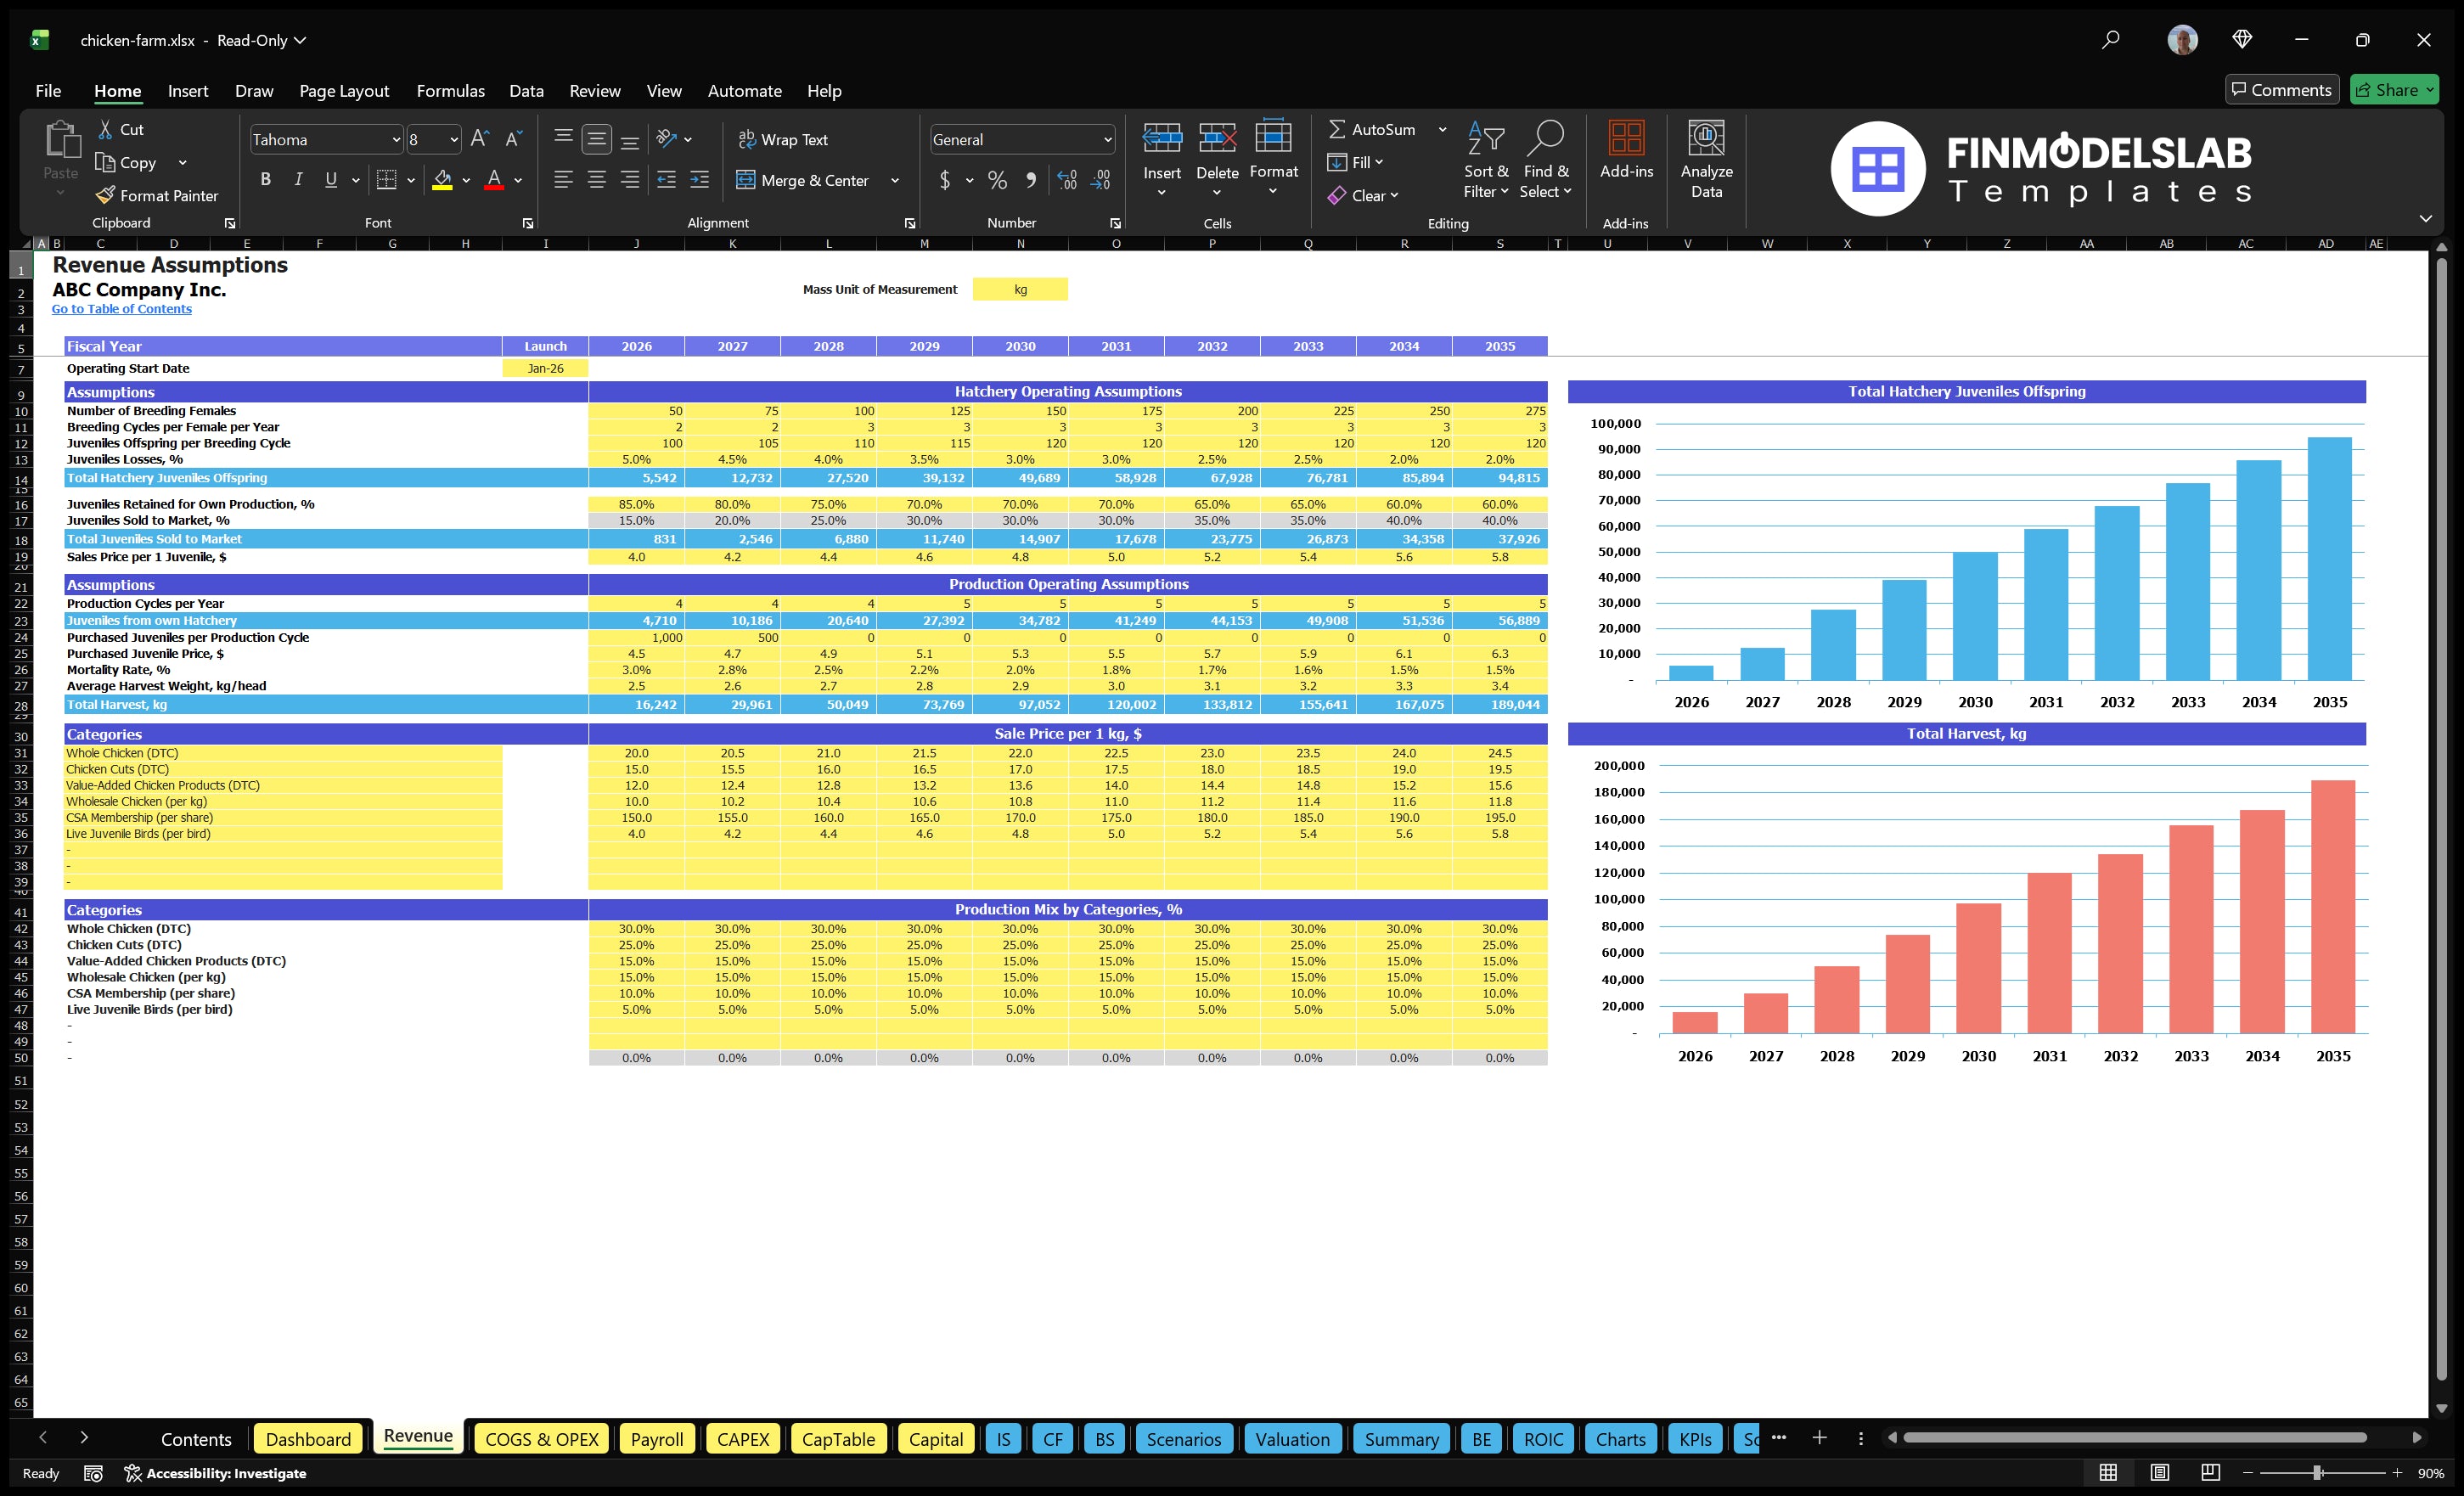Expand the AutoSum dropdown arrow
This screenshot has width=2464, height=1496.
(1442, 129)
